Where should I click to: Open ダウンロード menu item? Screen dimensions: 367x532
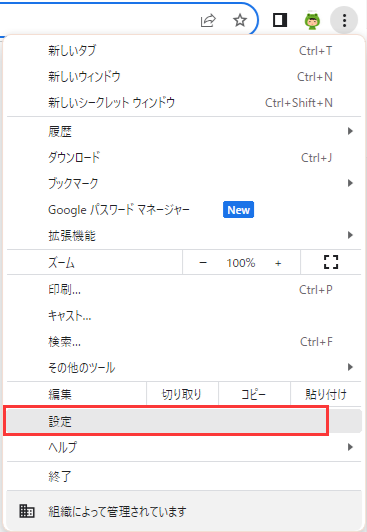[184, 157]
